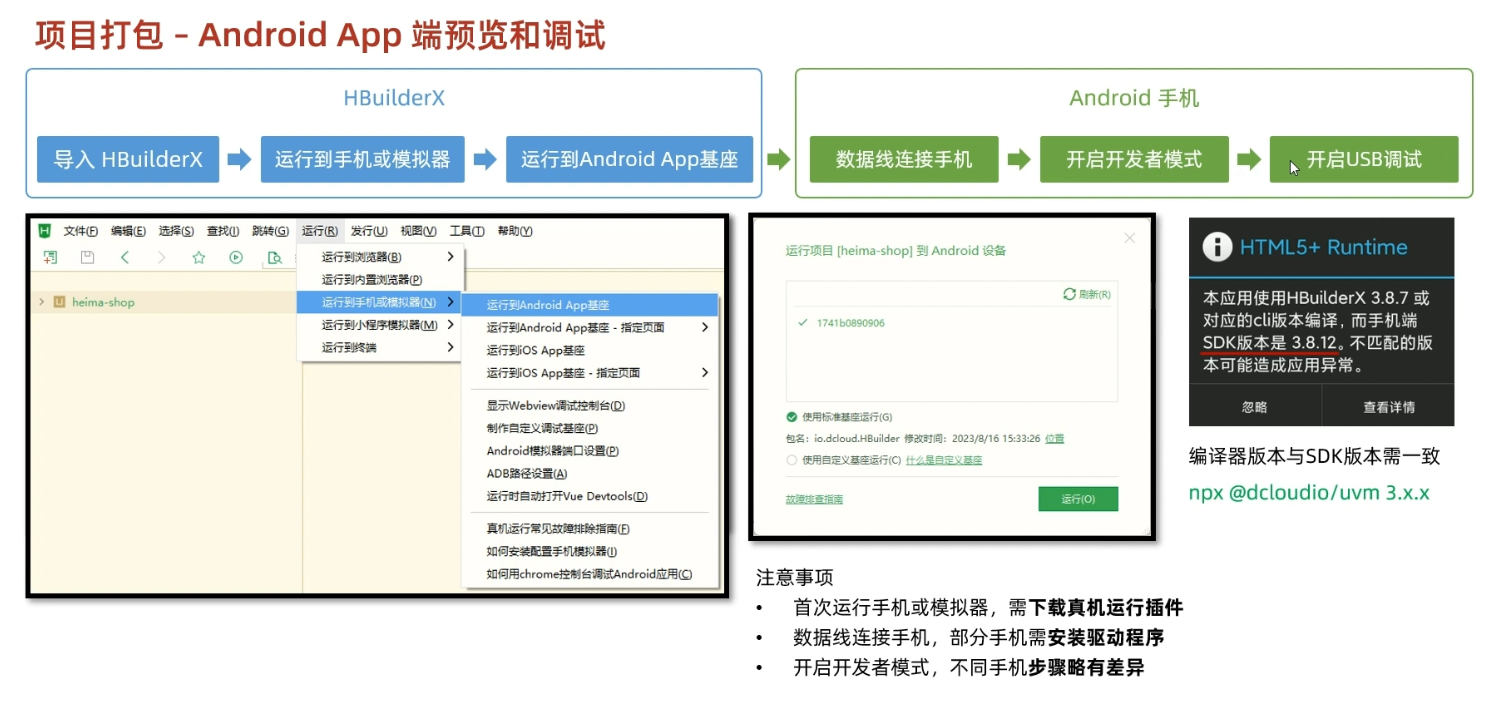This screenshot has width=1498, height=705.
Task: Open the 编辑(E) menu
Action: [x=128, y=231]
